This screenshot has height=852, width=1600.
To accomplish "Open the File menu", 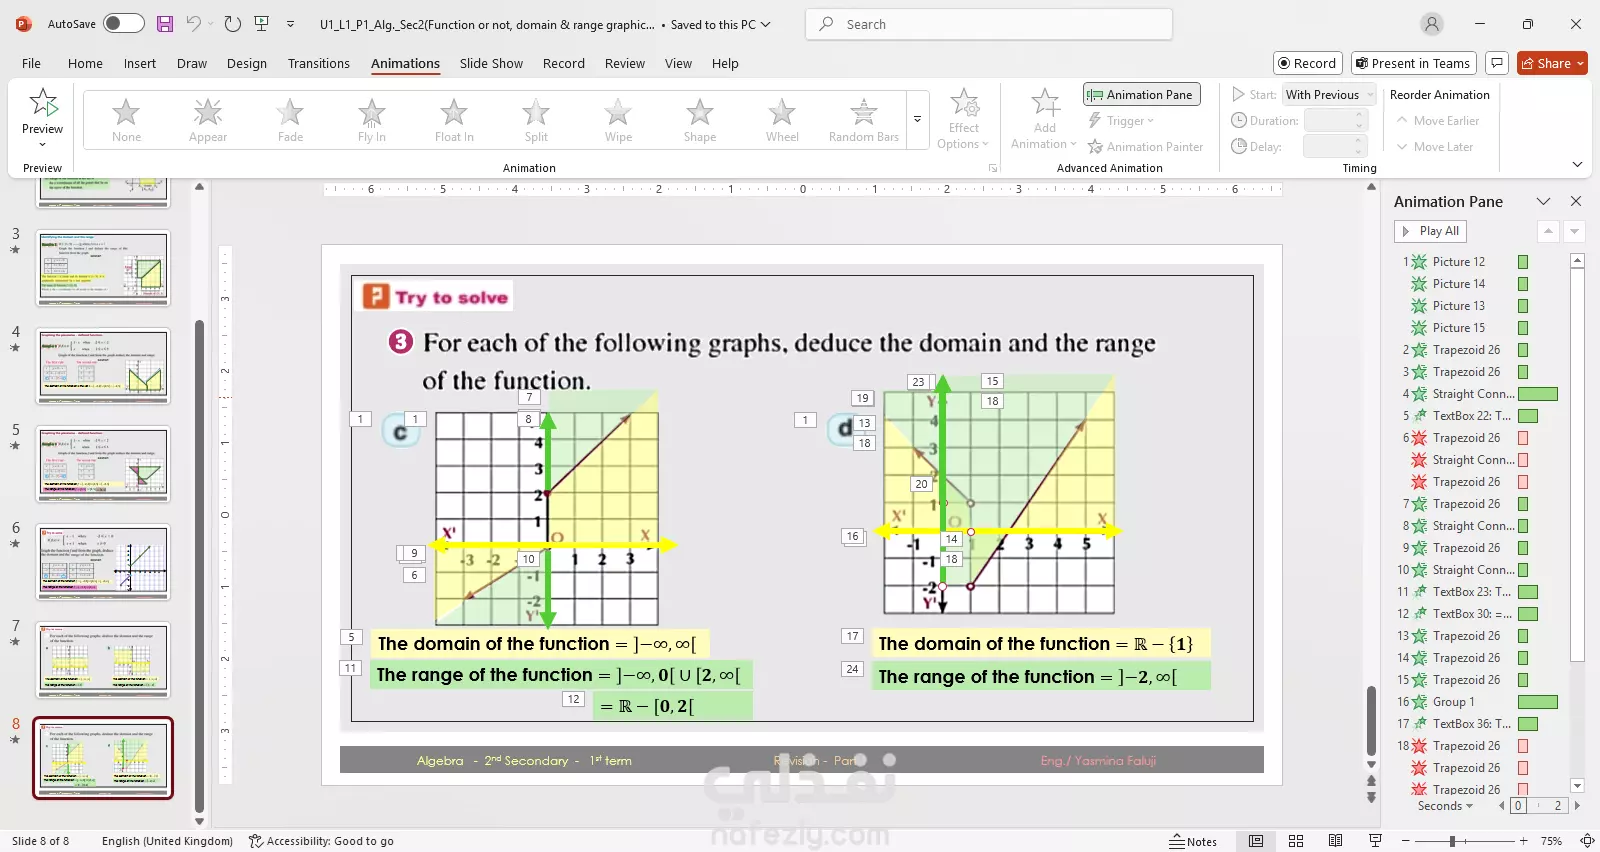I will click(x=32, y=63).
